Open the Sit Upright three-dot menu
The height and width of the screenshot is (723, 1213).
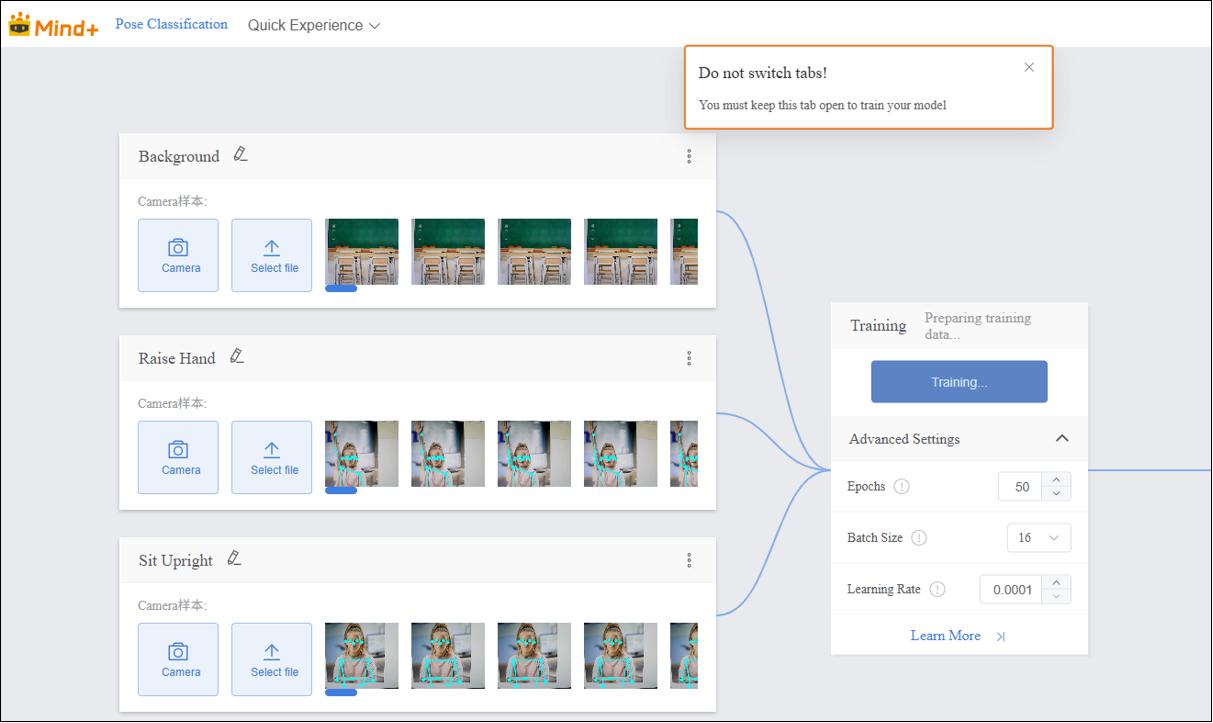(x=689, y=561)
